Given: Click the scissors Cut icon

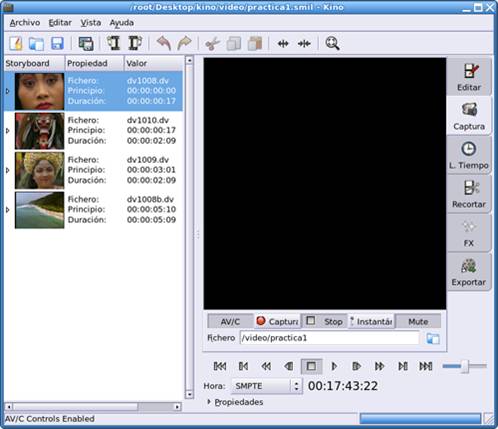Looking at the screenshot, I should [x=212, y=44].
